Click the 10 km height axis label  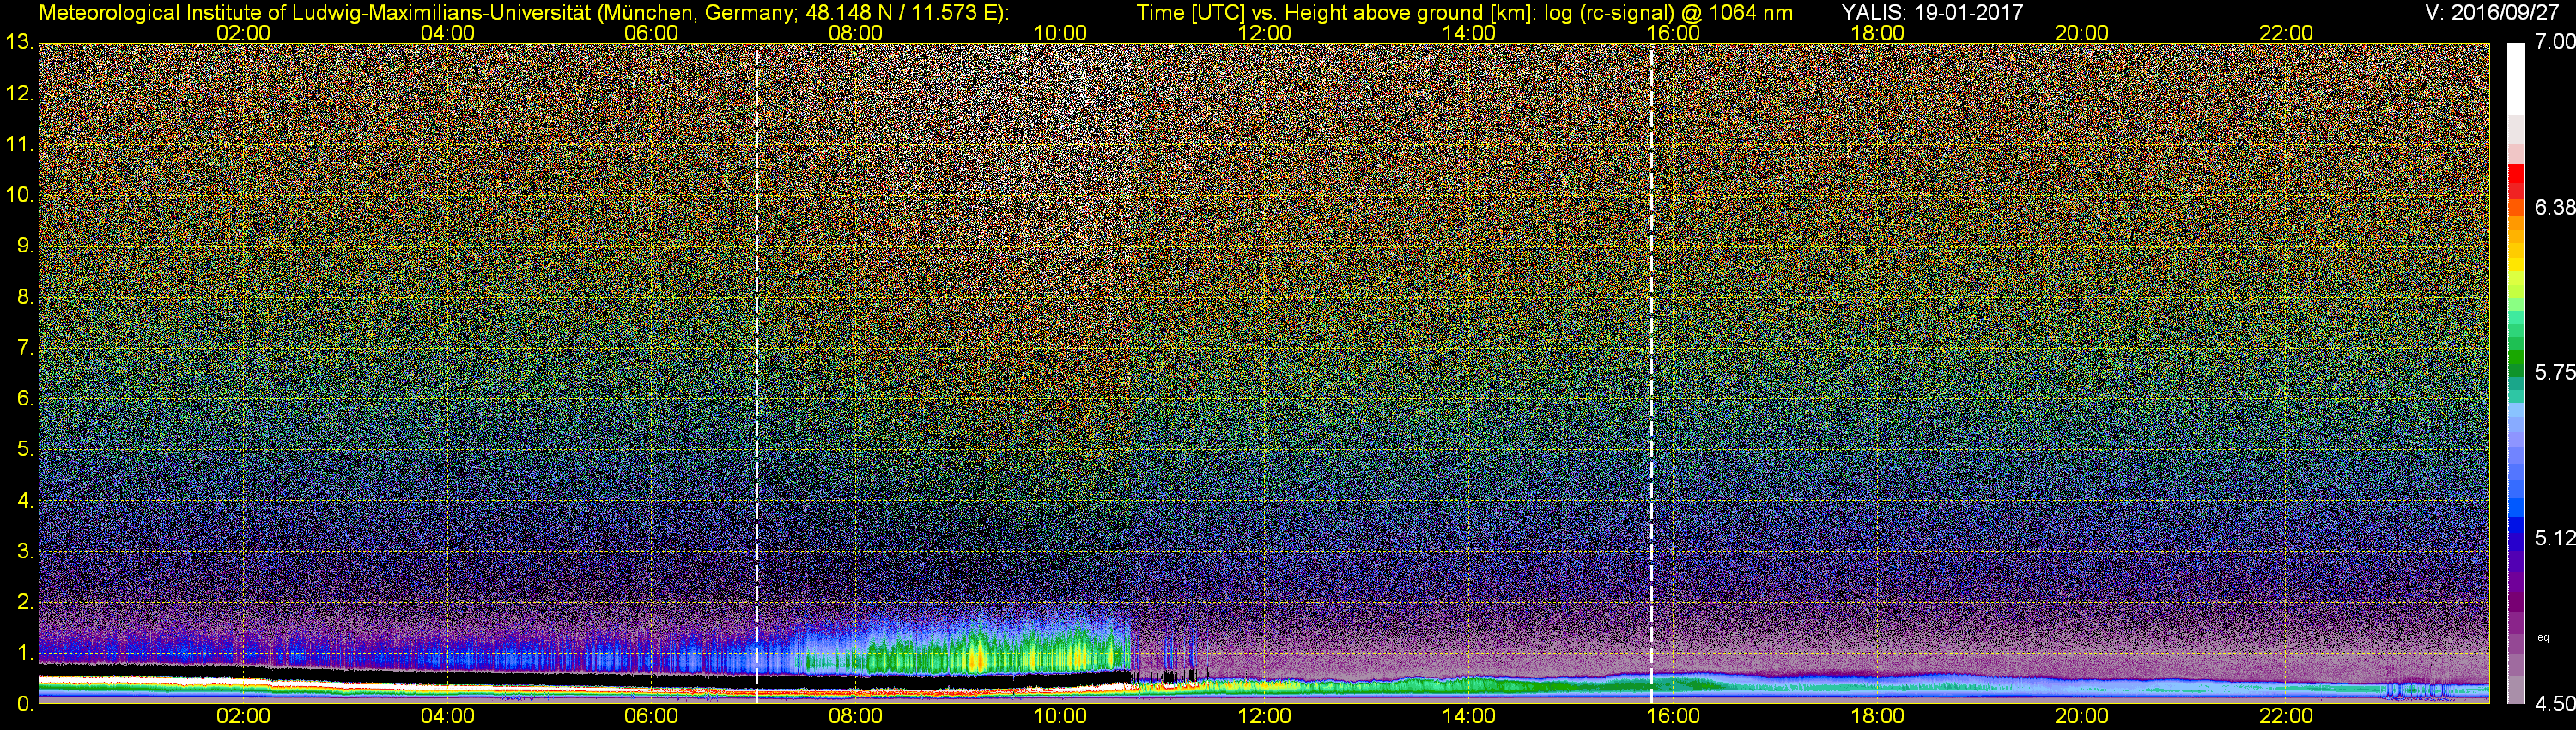18,195
